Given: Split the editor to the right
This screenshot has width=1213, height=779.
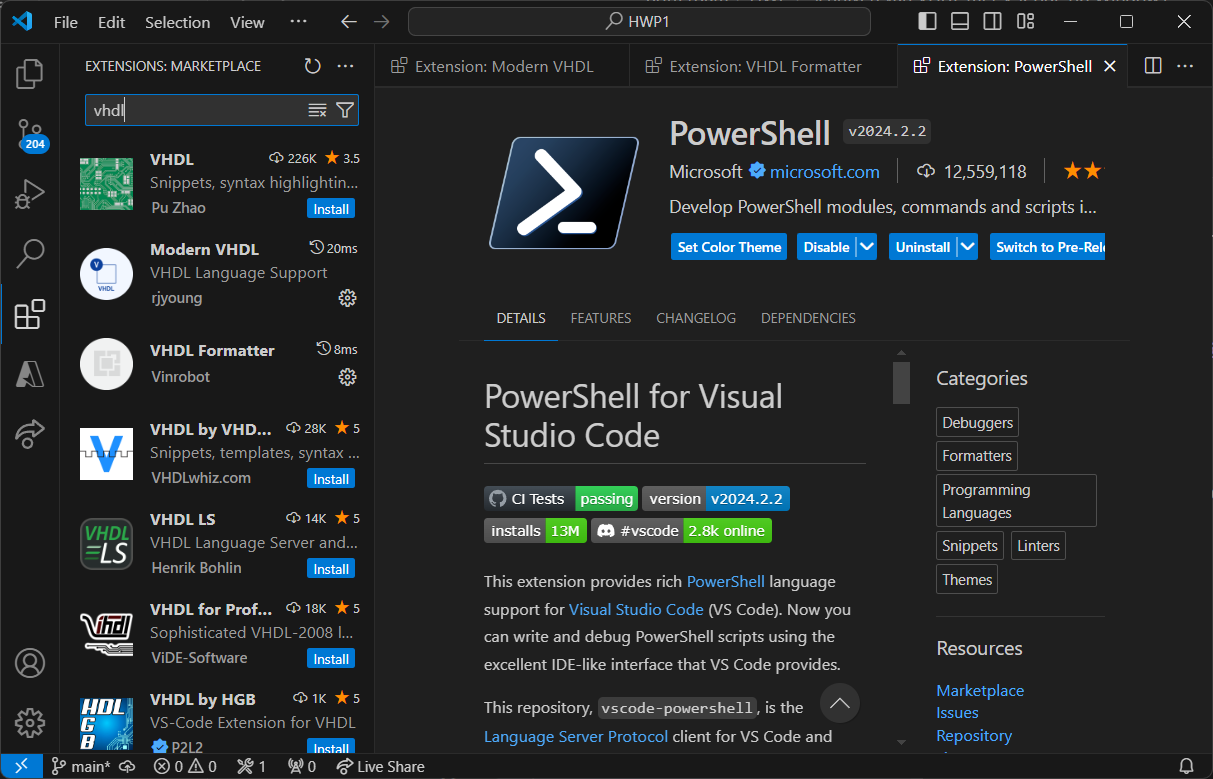Looking at the screenshot, I should coord(1153,66).
